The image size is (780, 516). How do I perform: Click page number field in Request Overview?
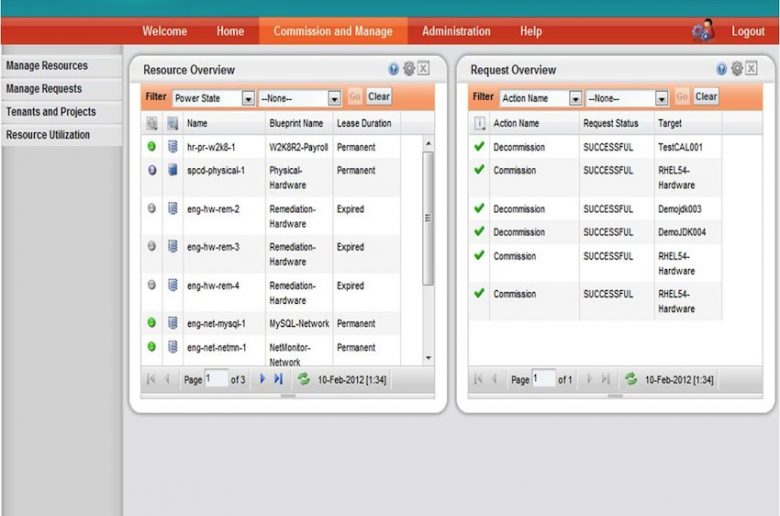(x=544, y=379)
